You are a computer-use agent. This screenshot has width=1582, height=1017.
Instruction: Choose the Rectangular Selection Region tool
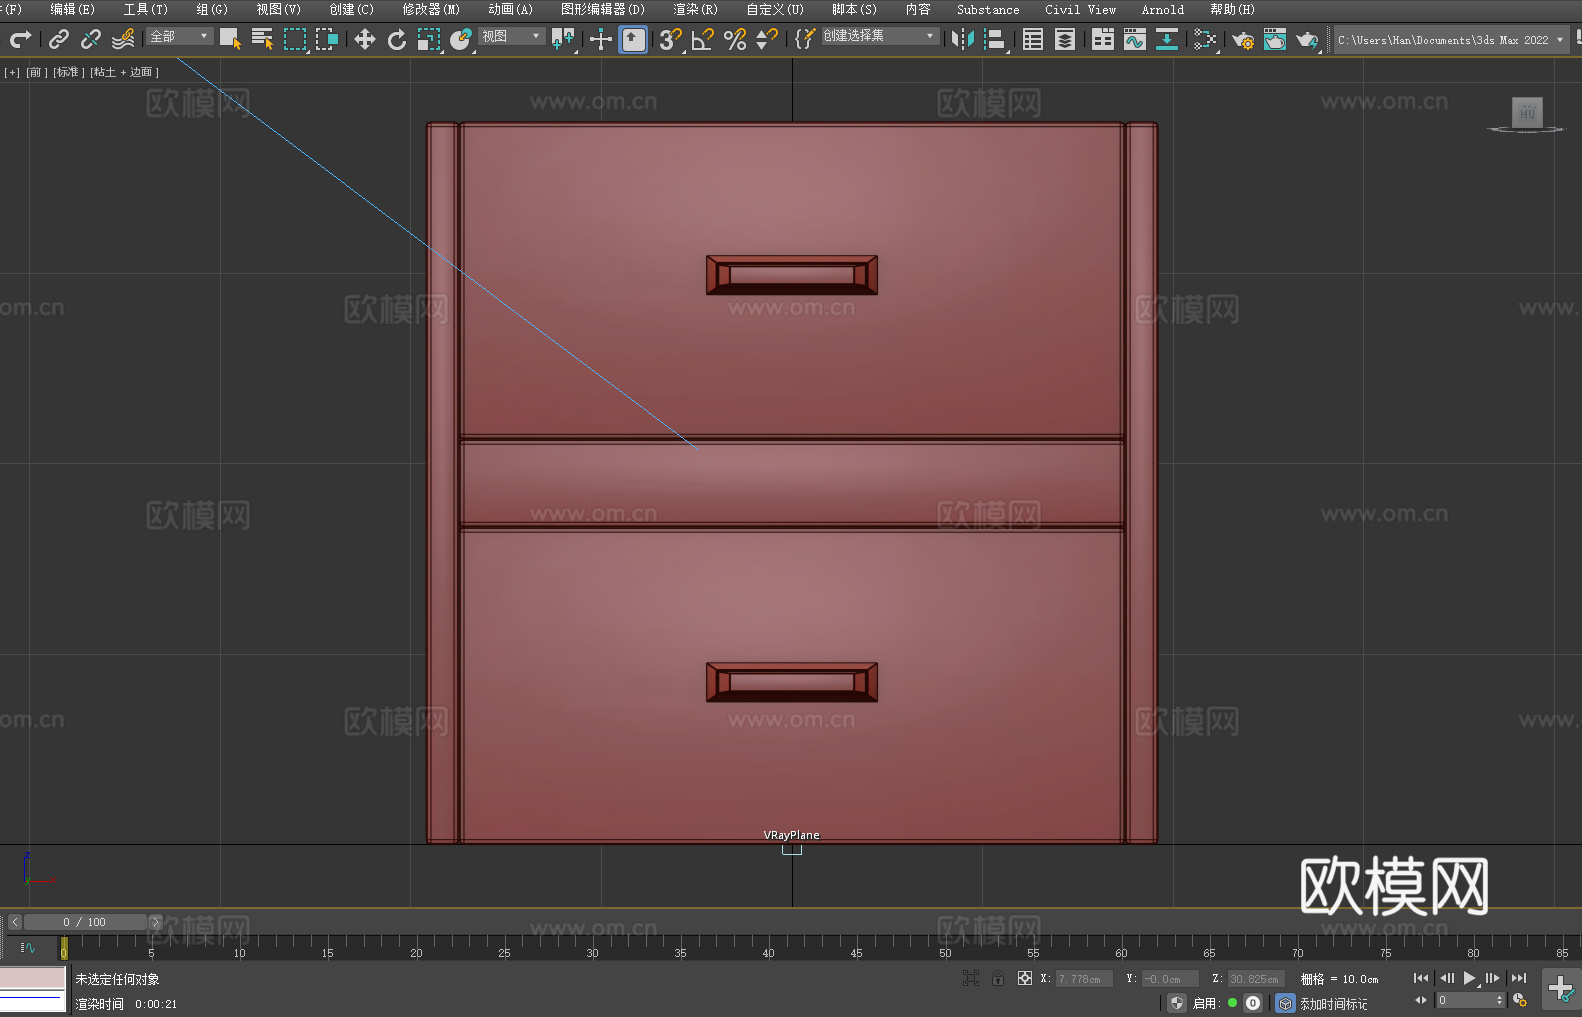click(x=295, y=39)
